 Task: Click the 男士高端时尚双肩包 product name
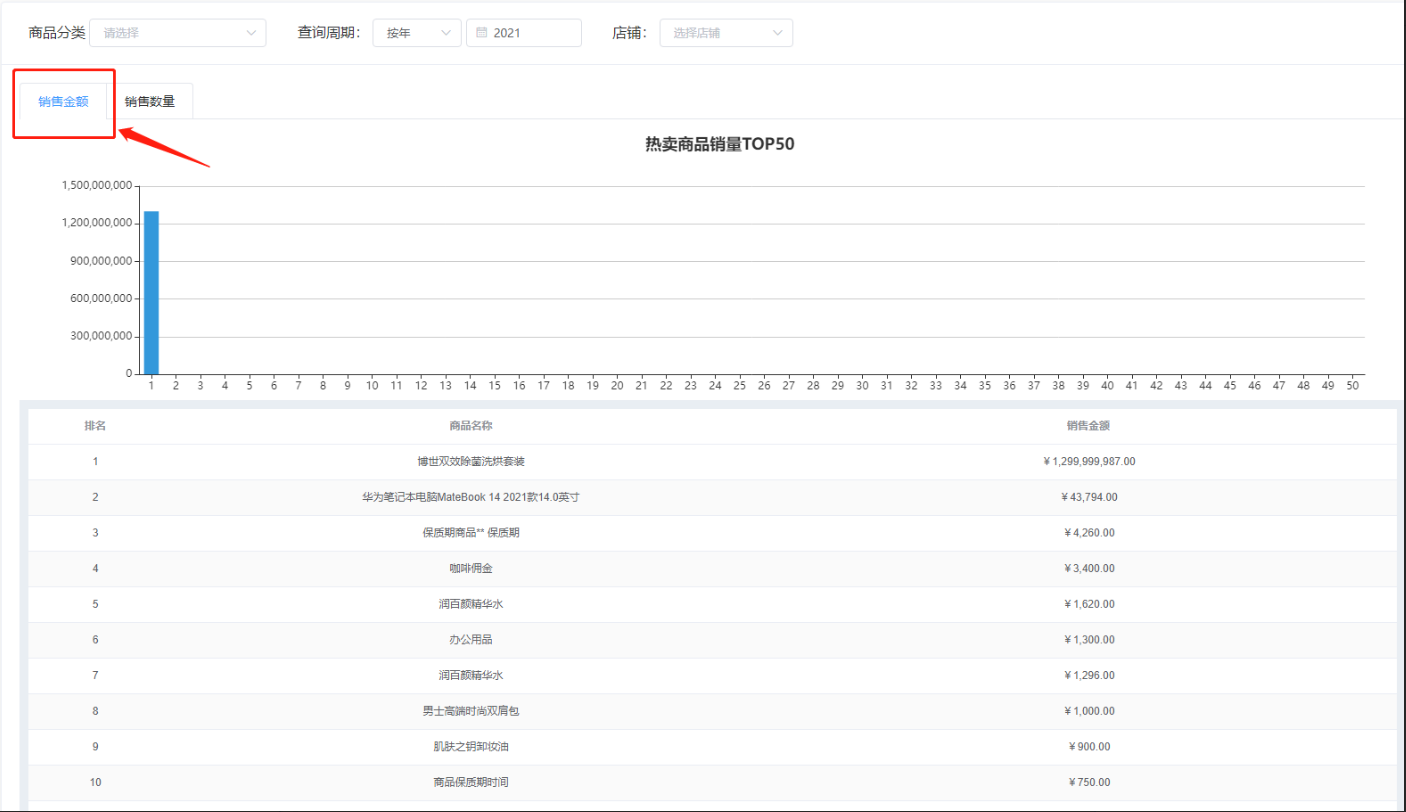(x=471, y=711)
